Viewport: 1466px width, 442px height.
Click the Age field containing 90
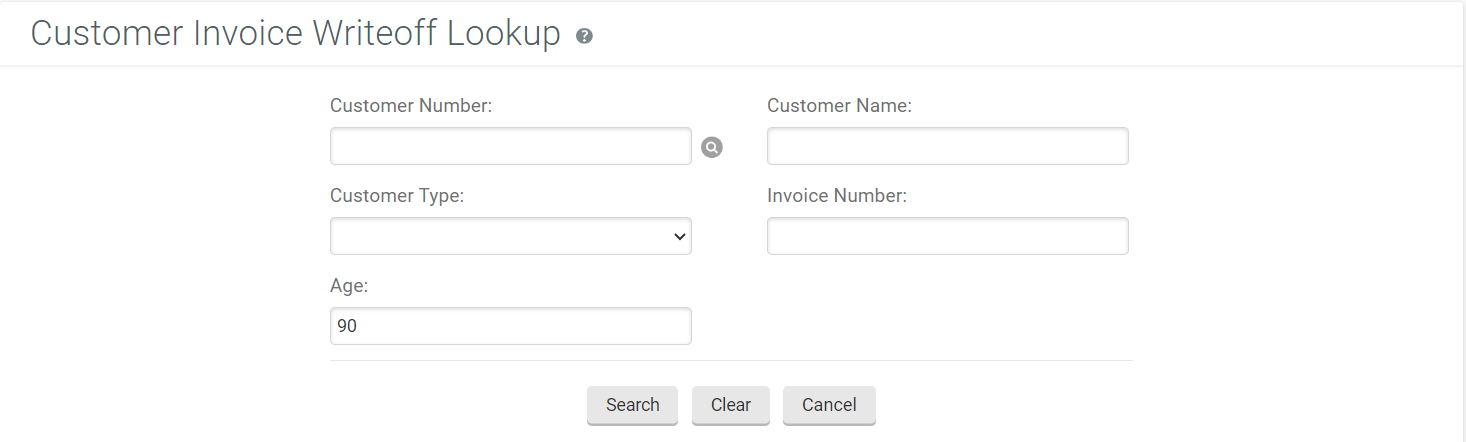[510, 326]
